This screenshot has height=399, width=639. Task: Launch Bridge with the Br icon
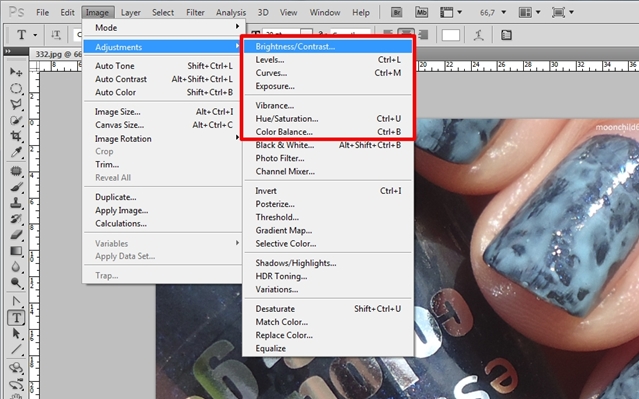click(x=396, y=12)
